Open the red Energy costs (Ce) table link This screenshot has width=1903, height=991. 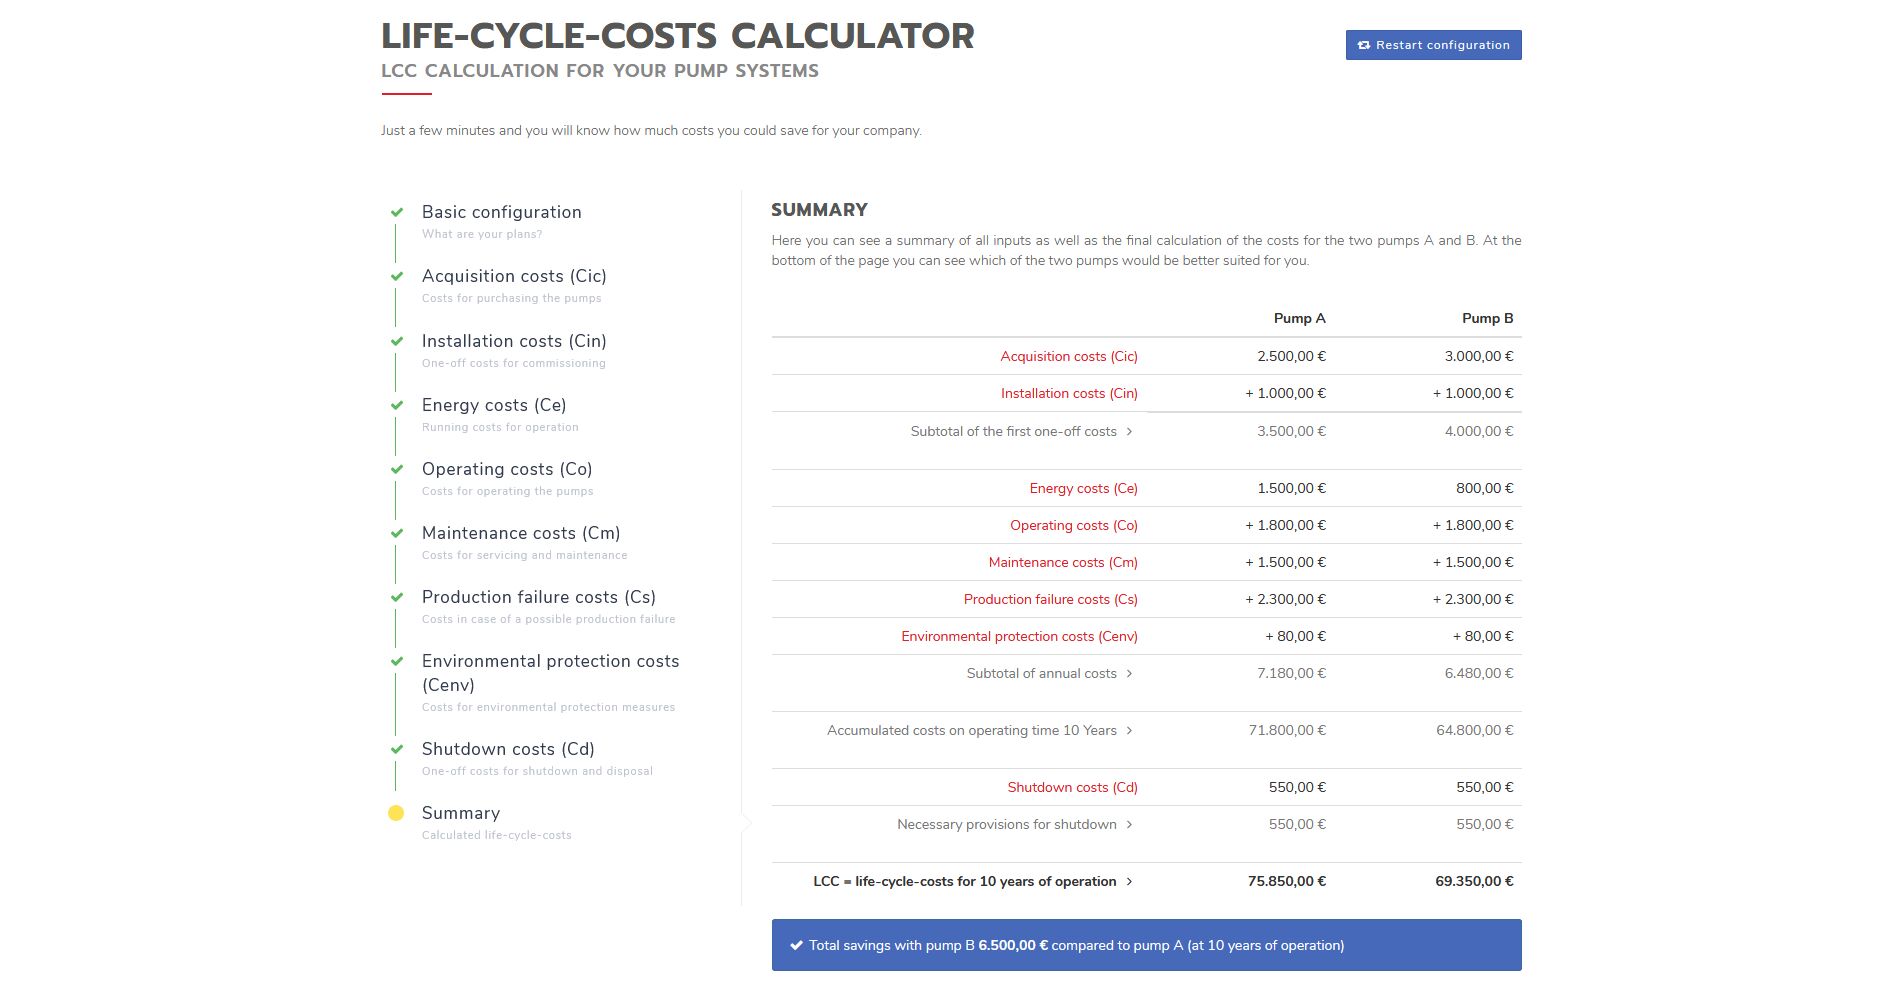point(1083,488)
